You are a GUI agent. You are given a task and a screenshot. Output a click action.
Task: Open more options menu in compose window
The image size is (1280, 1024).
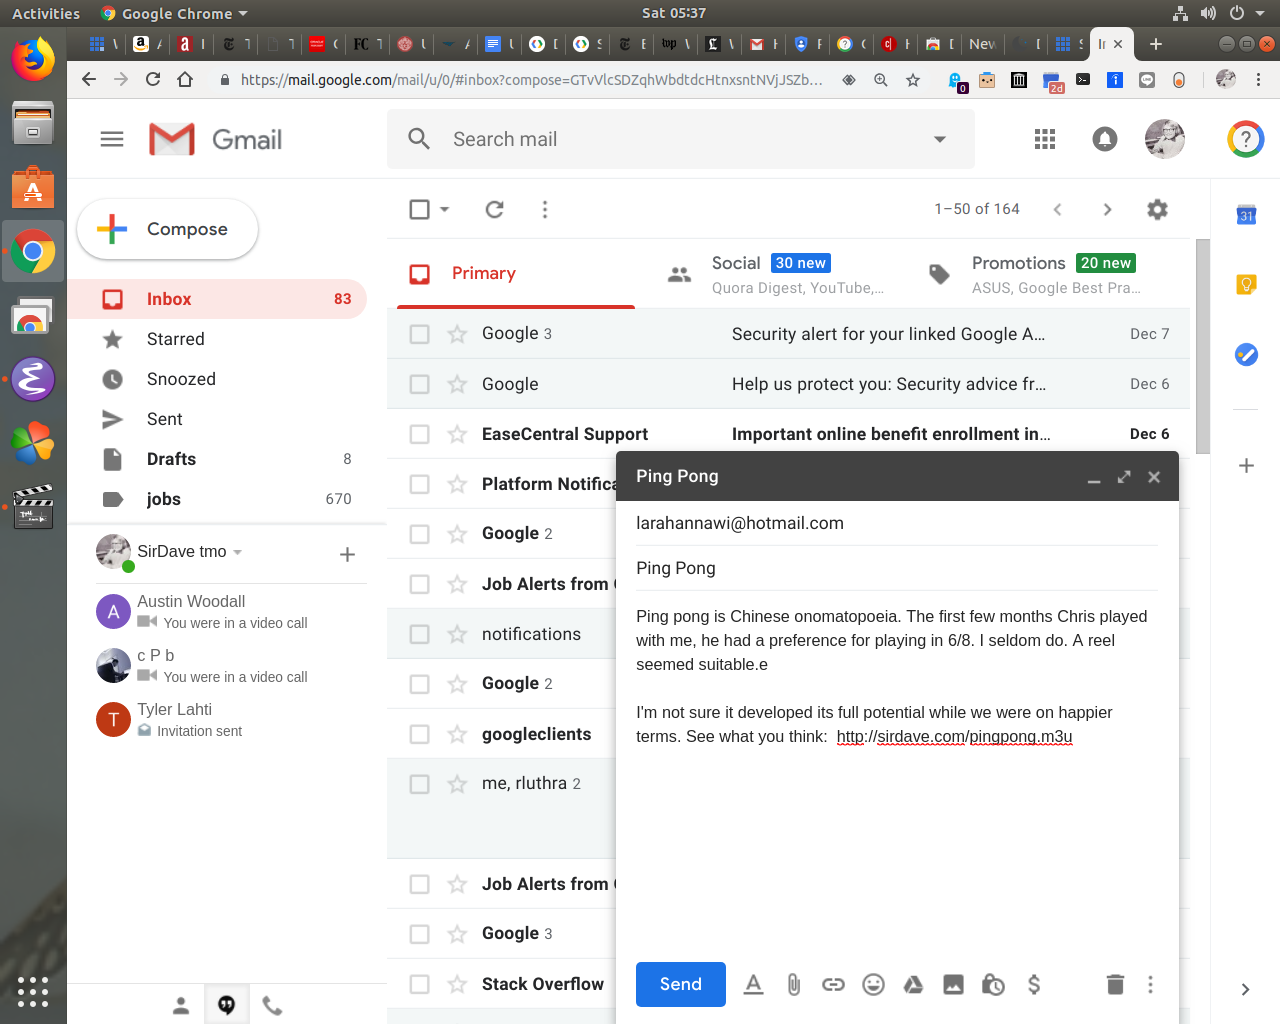[x=1150, y=985]
